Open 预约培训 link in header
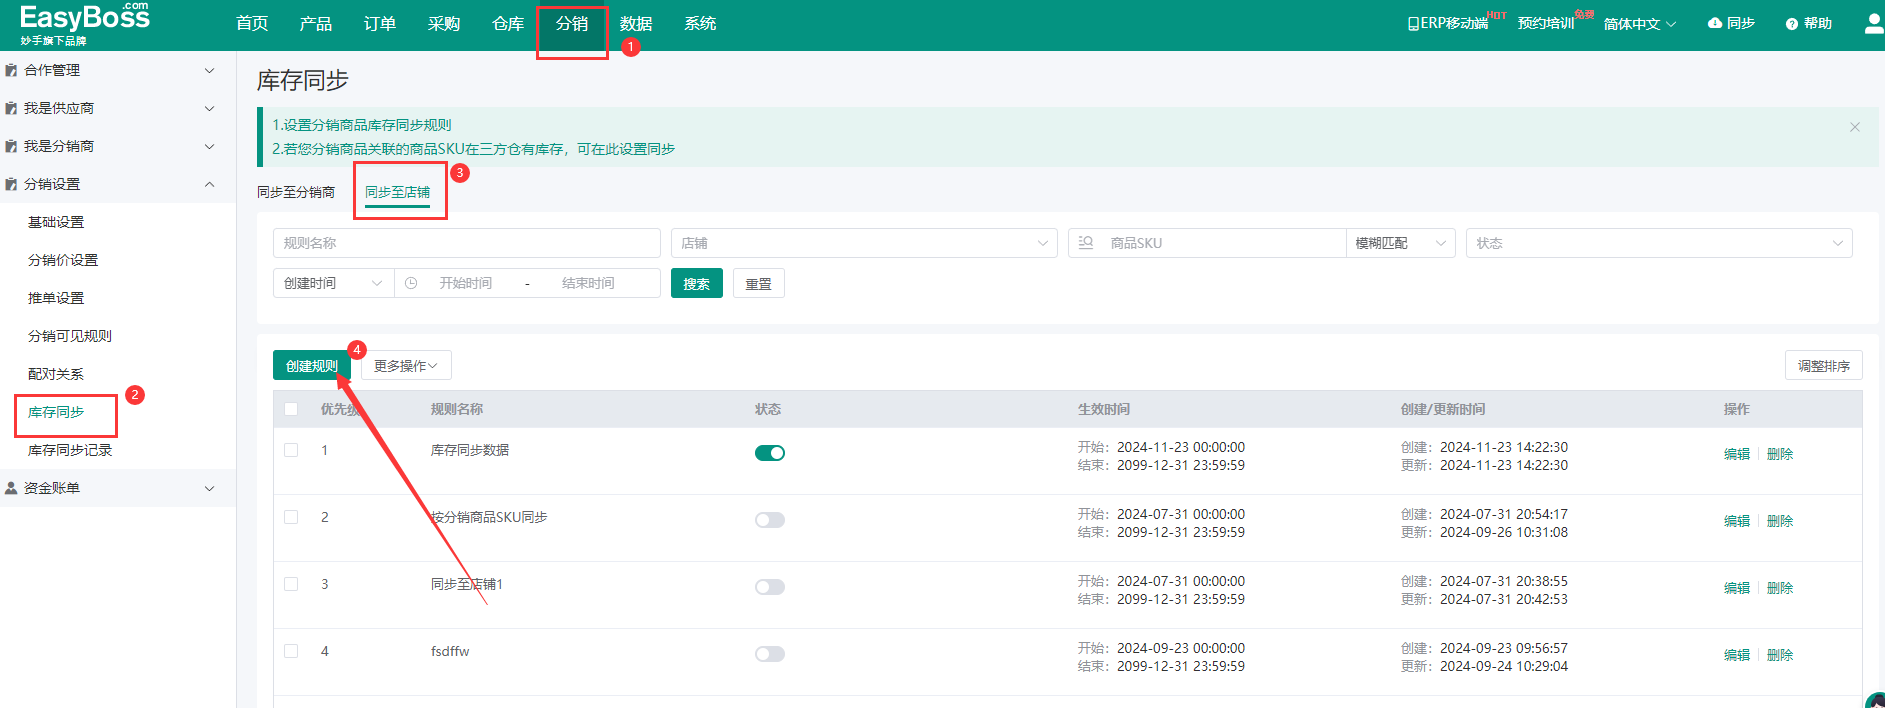The height and width of the screenshot is (708, 1885). (x=1546, y=23)
